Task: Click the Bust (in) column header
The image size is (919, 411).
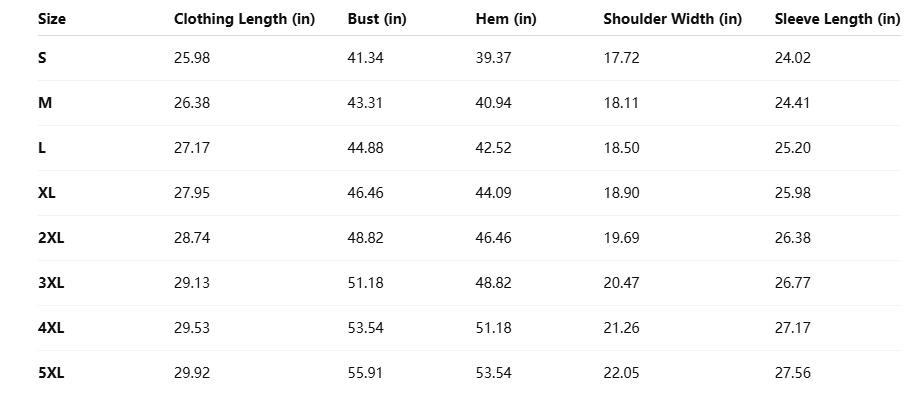Action: point(377,19)
